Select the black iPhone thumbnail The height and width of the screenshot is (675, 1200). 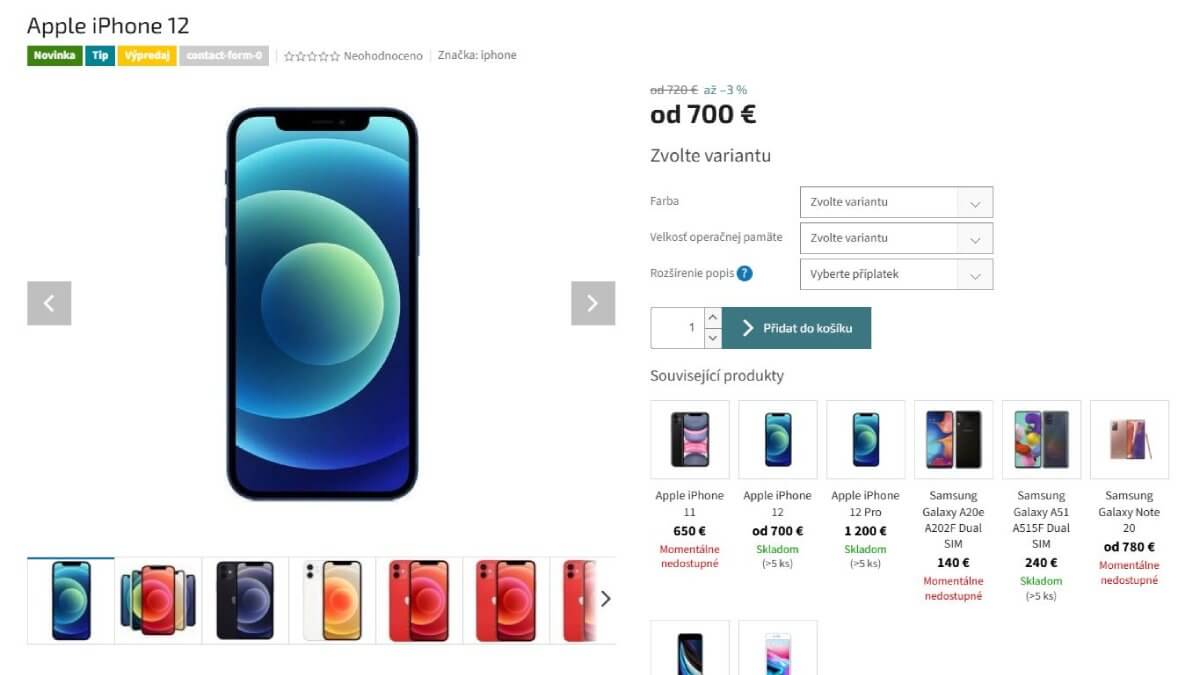(245, 600)
